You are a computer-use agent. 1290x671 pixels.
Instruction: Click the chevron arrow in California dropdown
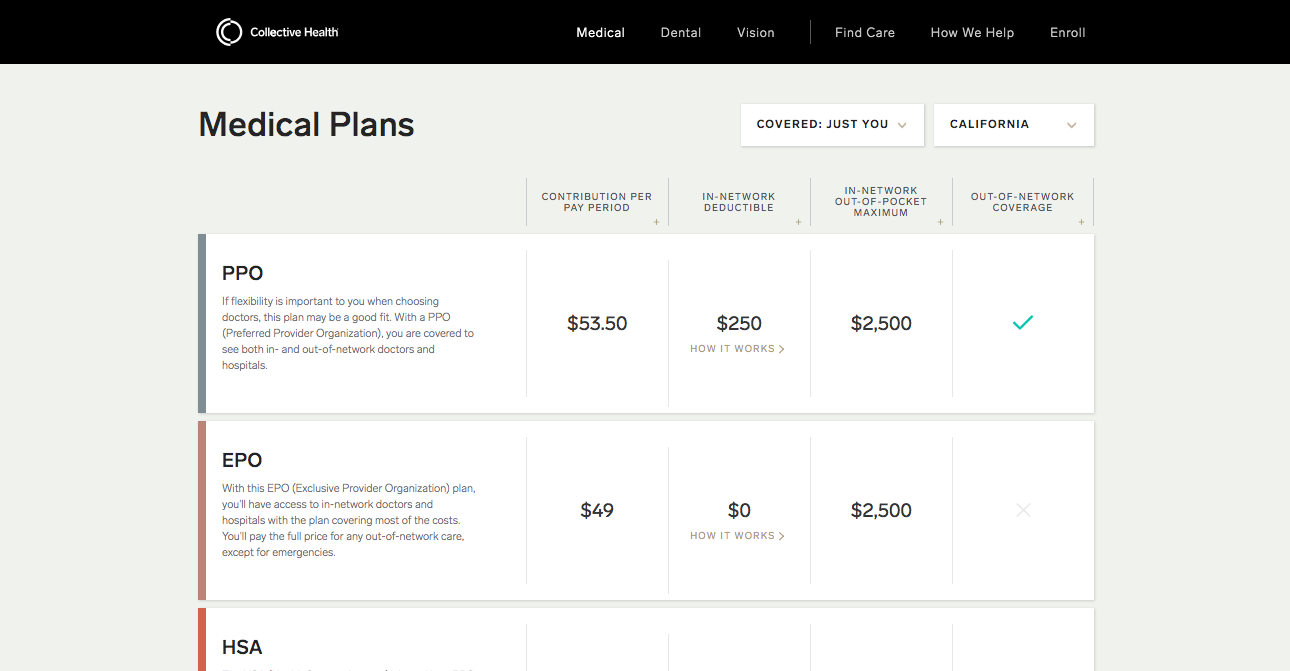[1071, 125]
